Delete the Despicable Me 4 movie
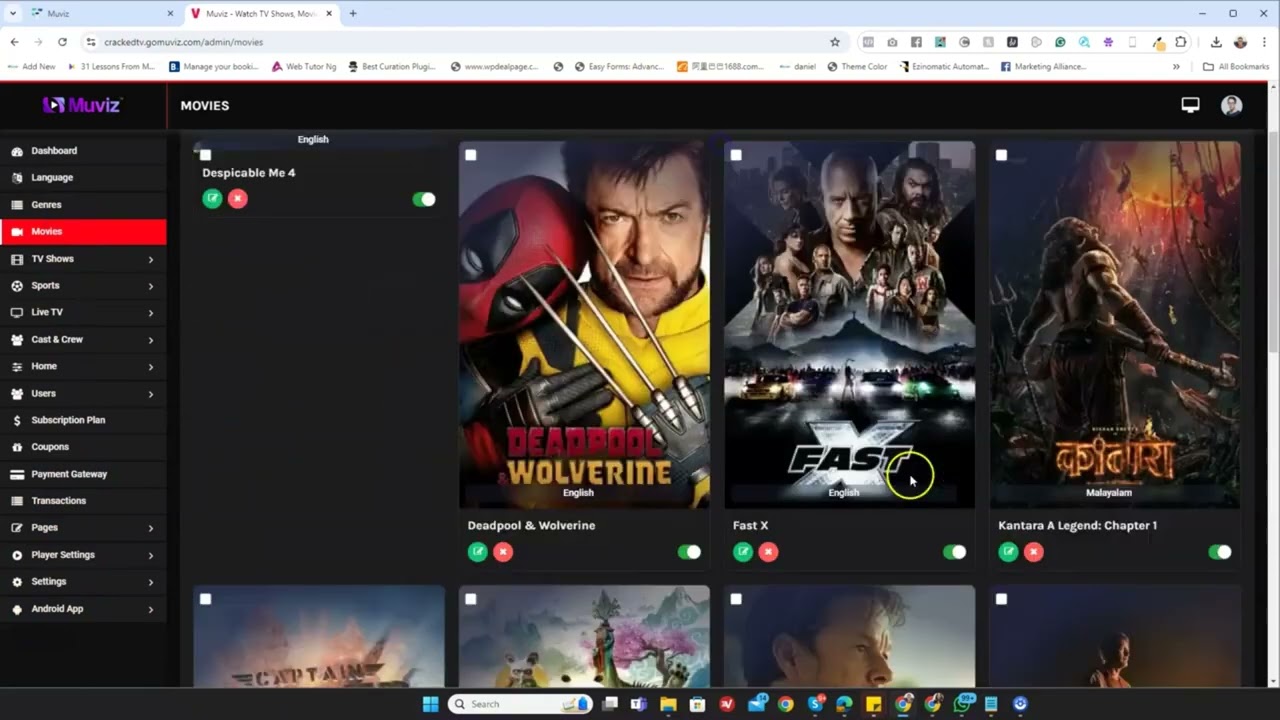Viewport: 1280px width, 720px height. click(x=237, y=199)
